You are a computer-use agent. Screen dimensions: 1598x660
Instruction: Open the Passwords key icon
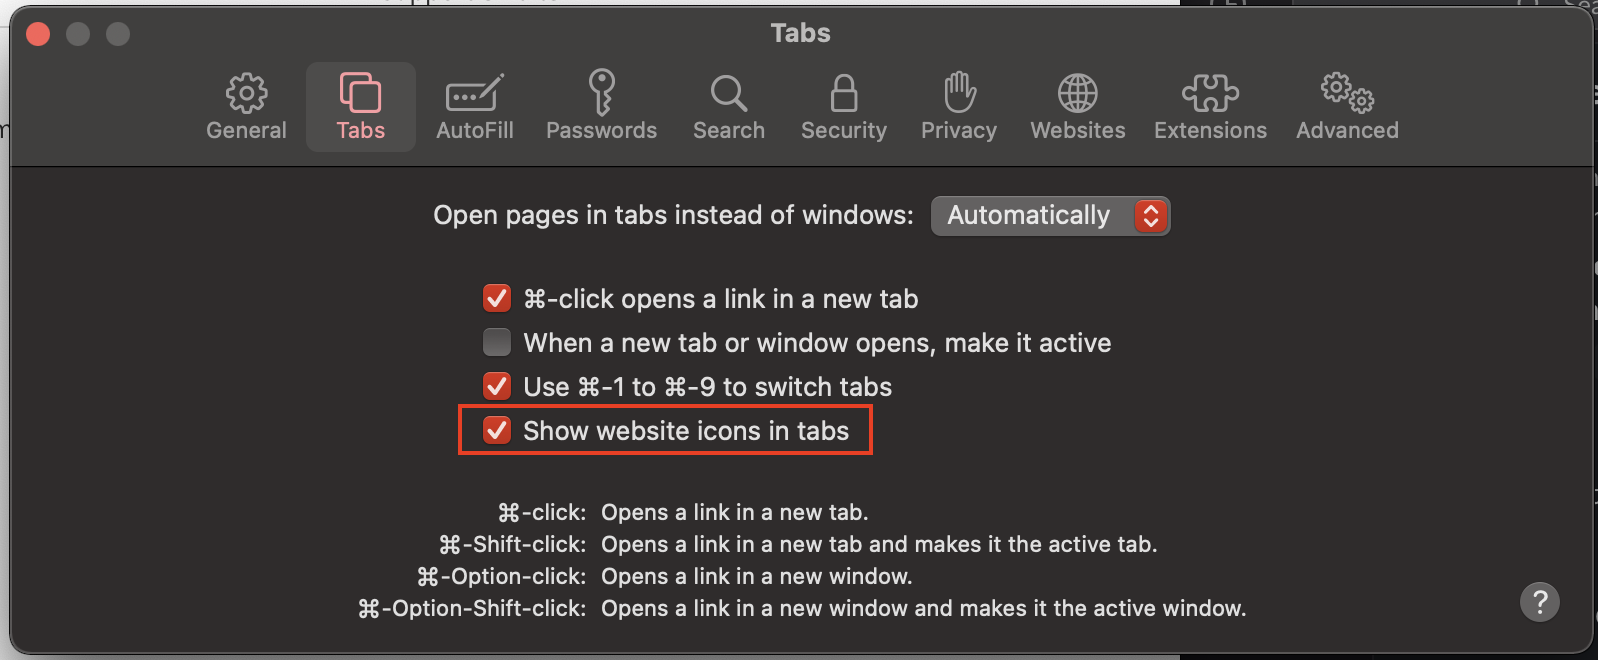(601, 93)
